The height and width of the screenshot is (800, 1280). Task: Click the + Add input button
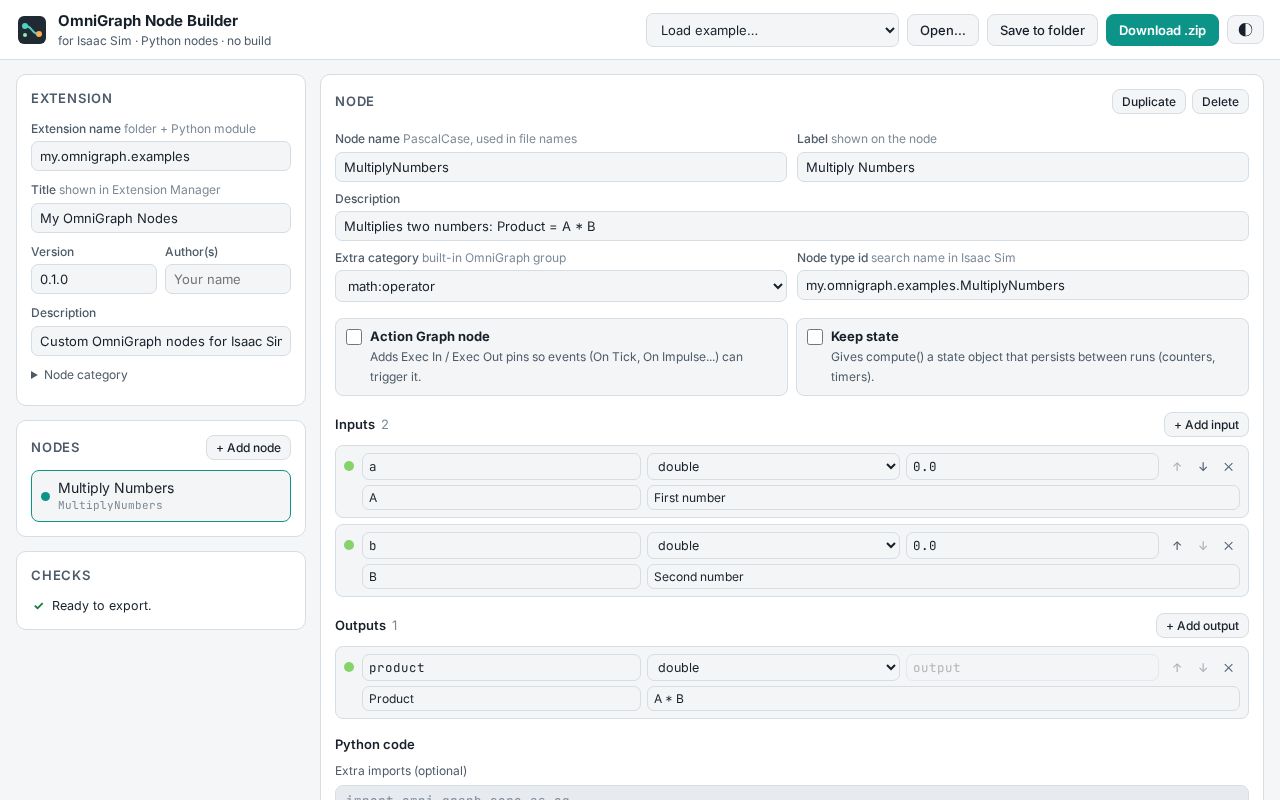(1206, 425)
